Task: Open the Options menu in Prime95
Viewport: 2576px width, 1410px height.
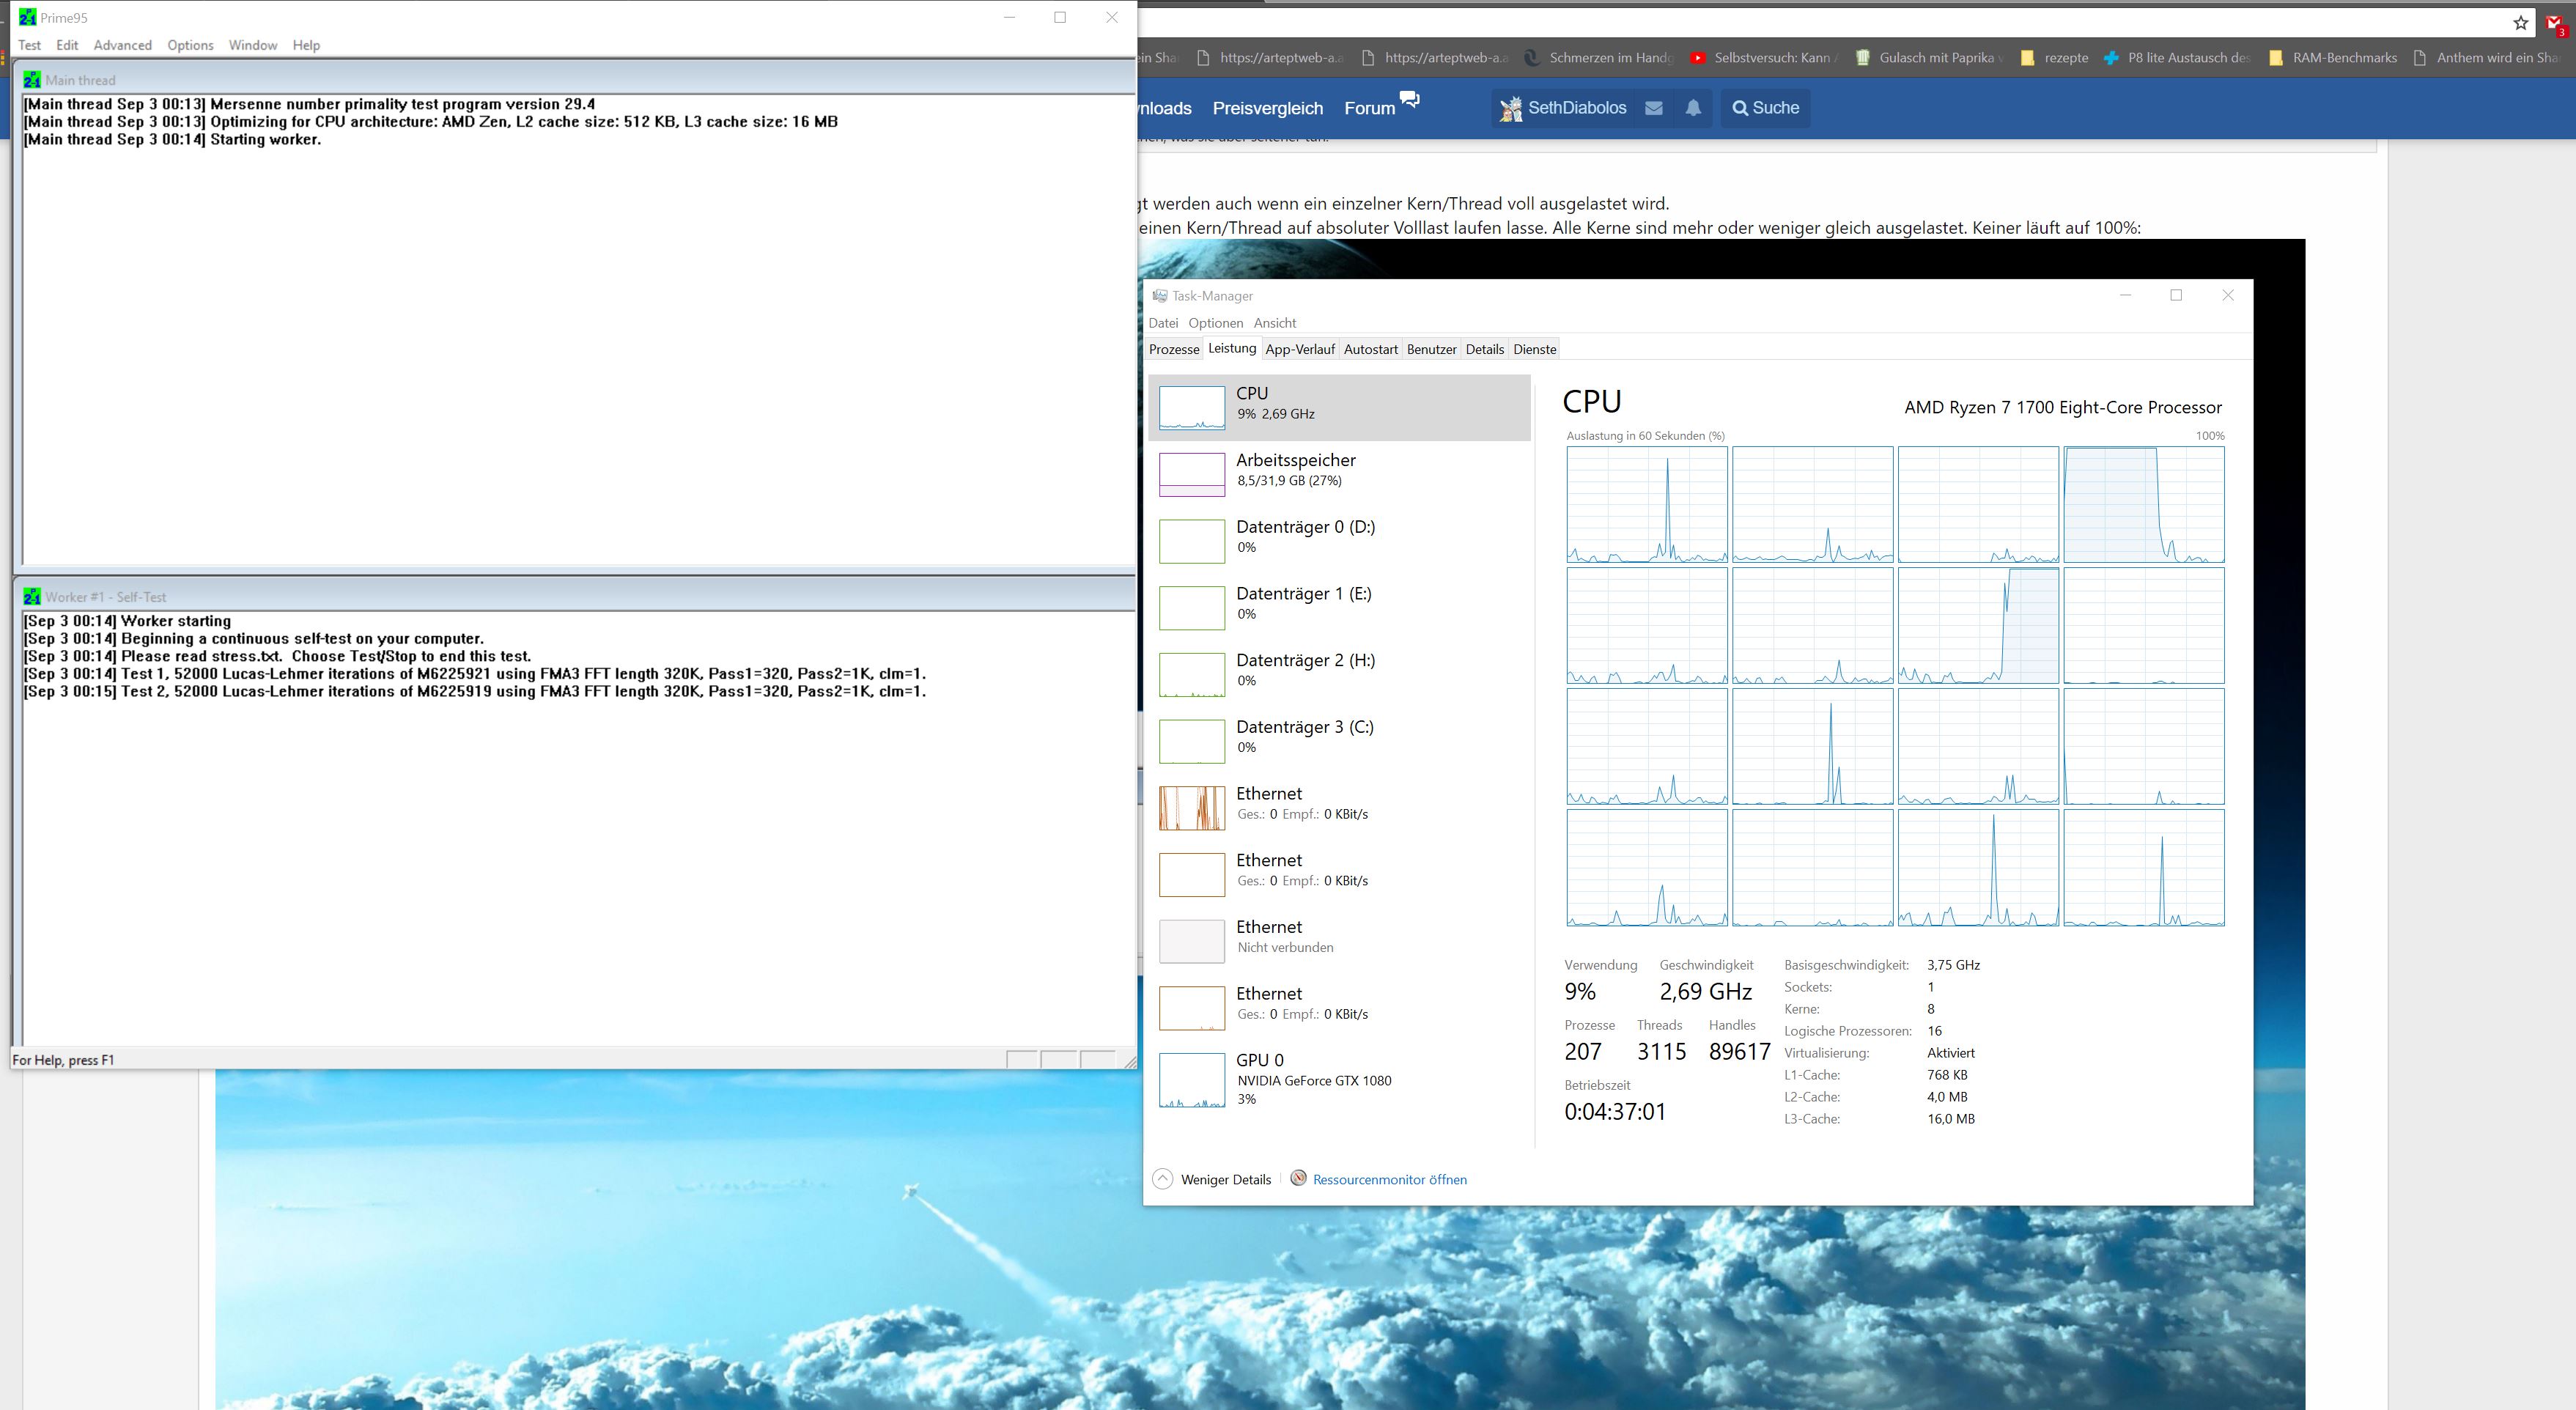Action: (x=190, y=45)
